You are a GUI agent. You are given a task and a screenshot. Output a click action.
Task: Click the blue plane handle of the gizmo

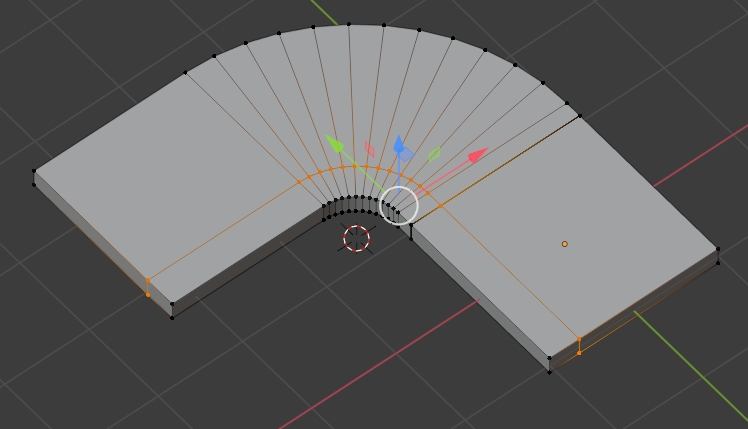(x=405, y=155)
